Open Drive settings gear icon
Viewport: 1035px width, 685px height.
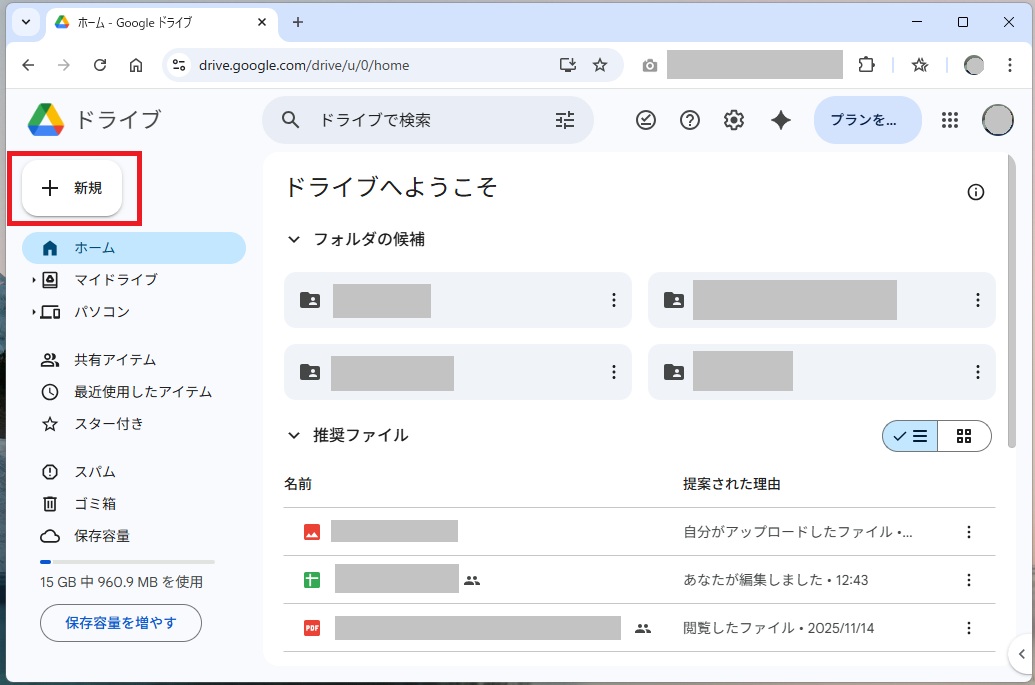point(734,120)
